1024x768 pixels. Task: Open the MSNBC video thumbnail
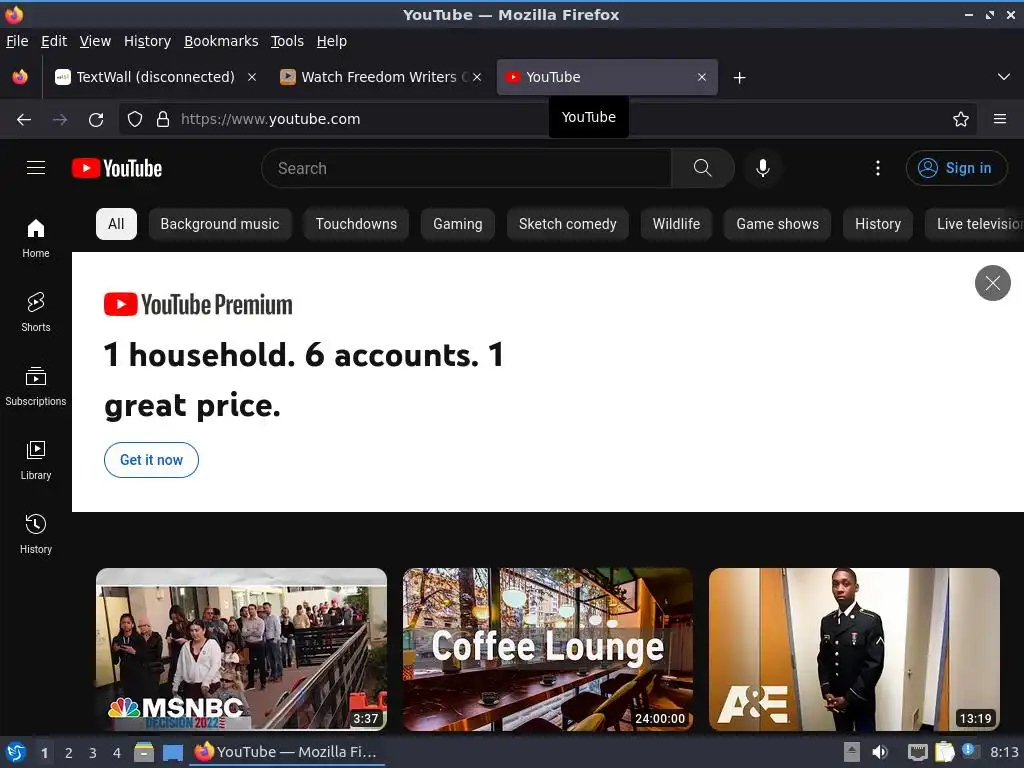pos(241,649)
